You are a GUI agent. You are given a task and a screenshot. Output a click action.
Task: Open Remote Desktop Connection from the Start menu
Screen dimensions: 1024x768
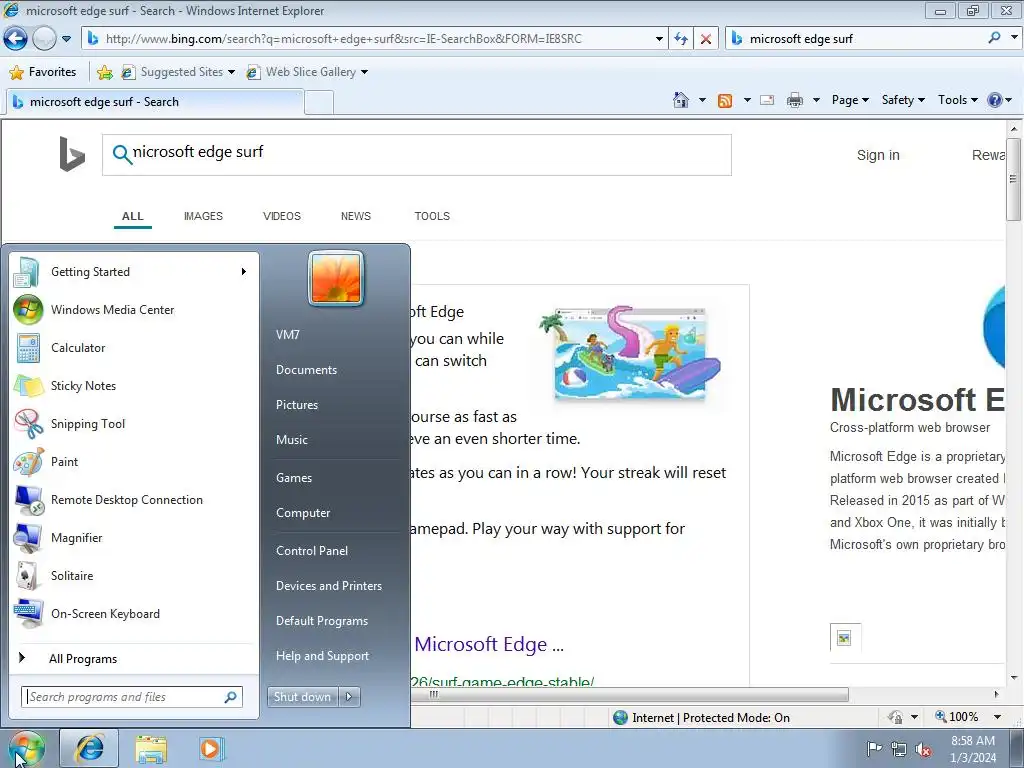point(135,500)
